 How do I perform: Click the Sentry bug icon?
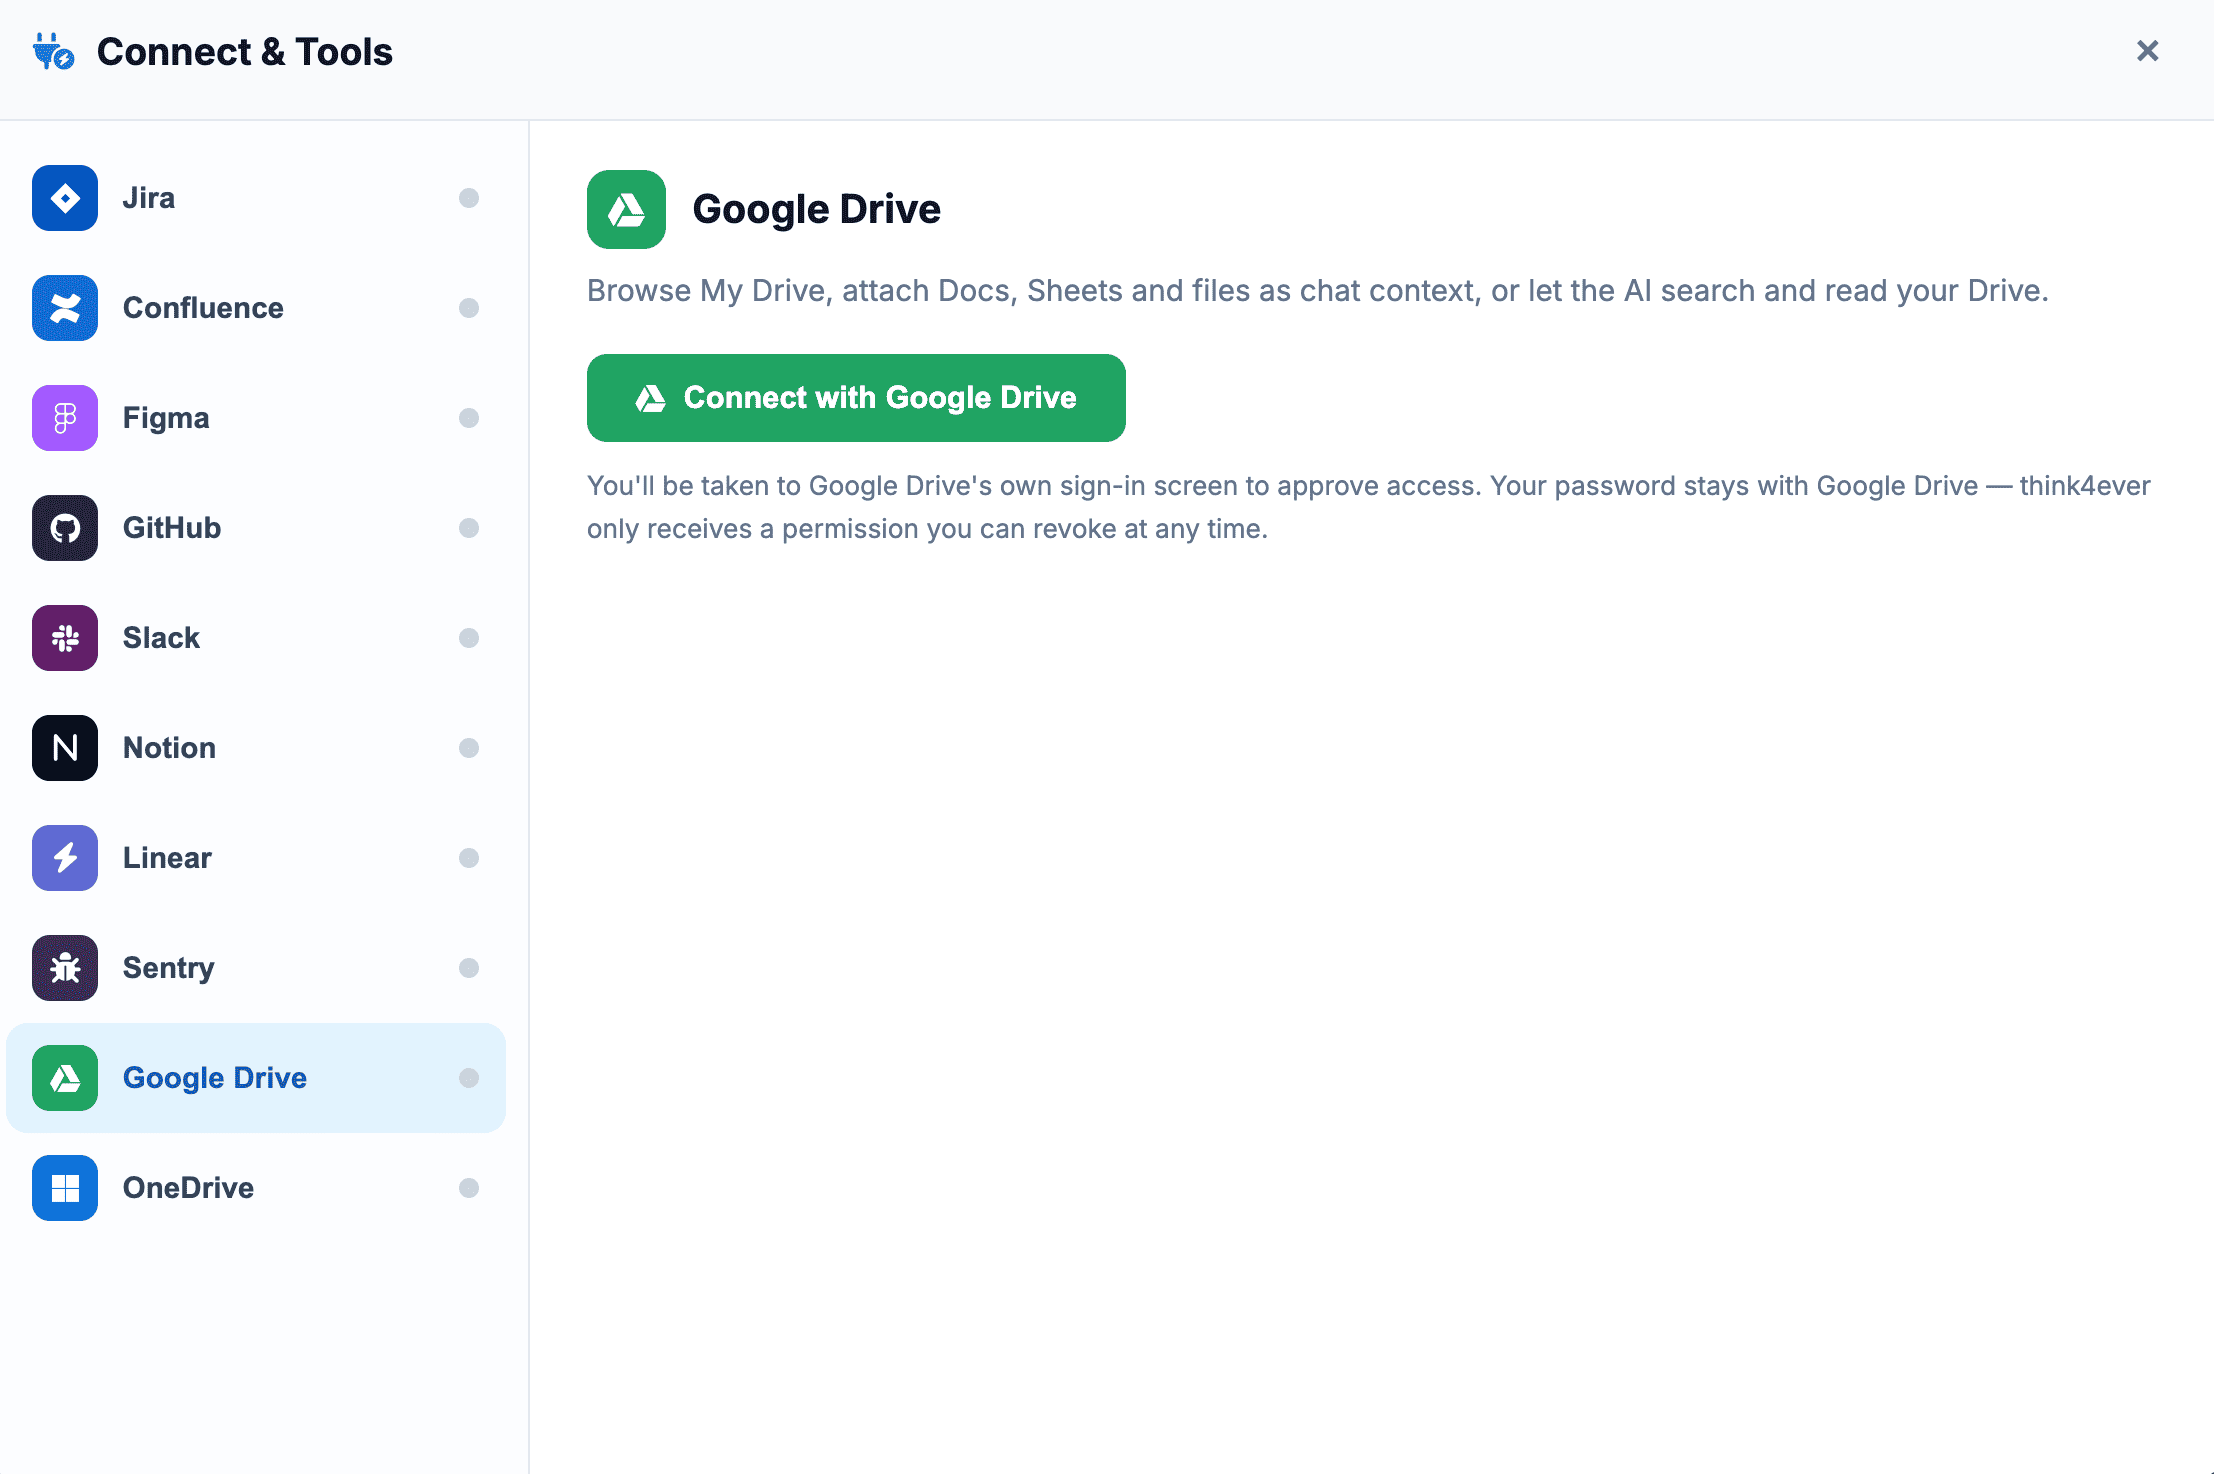point(65,968)
